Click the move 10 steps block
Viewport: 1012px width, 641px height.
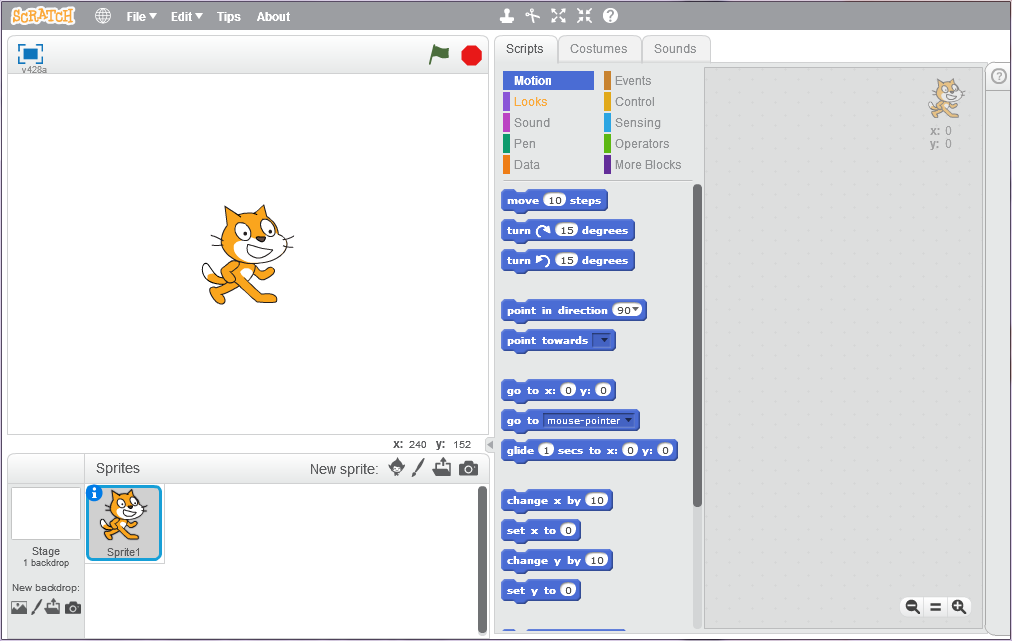pos(554,201)
